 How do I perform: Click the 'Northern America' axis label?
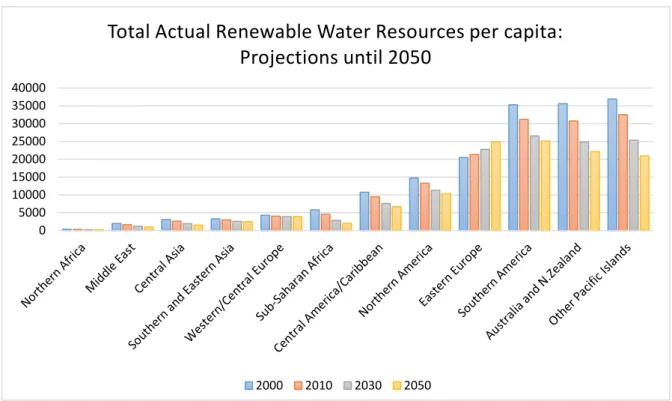click(396, 280)
